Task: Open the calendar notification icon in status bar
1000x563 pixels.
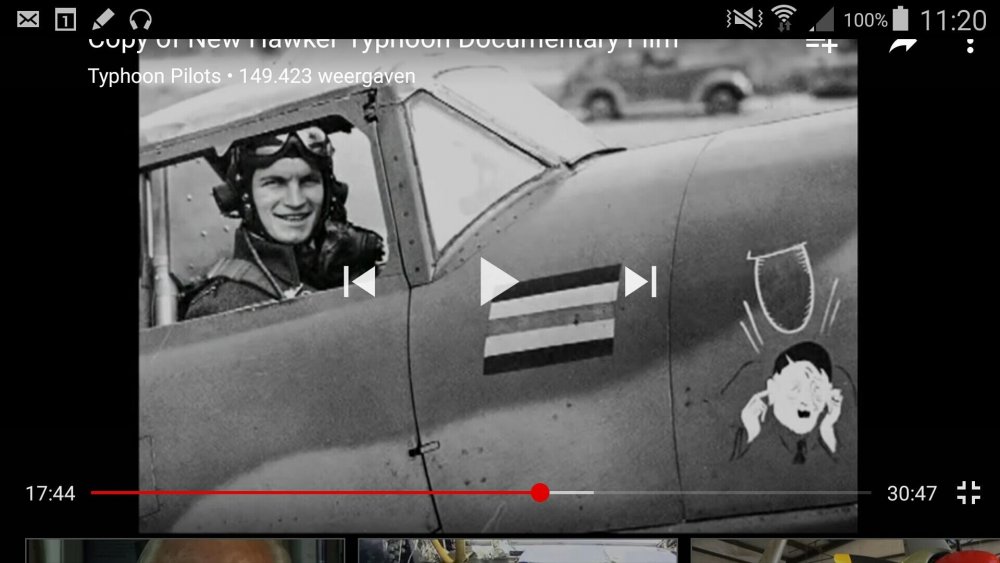Action: [x=65, y=20]
